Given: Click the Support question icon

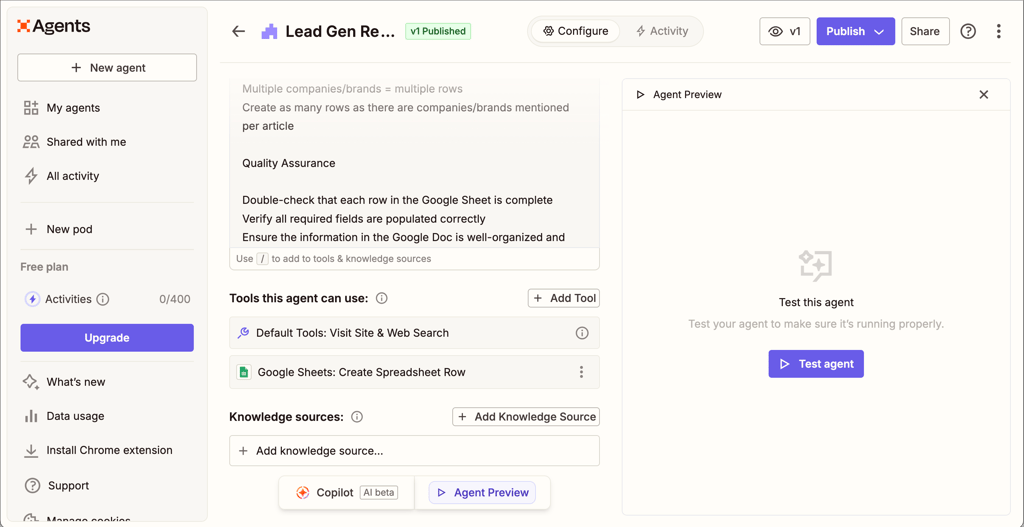Looking at the screenshot, I should (32, 486).
